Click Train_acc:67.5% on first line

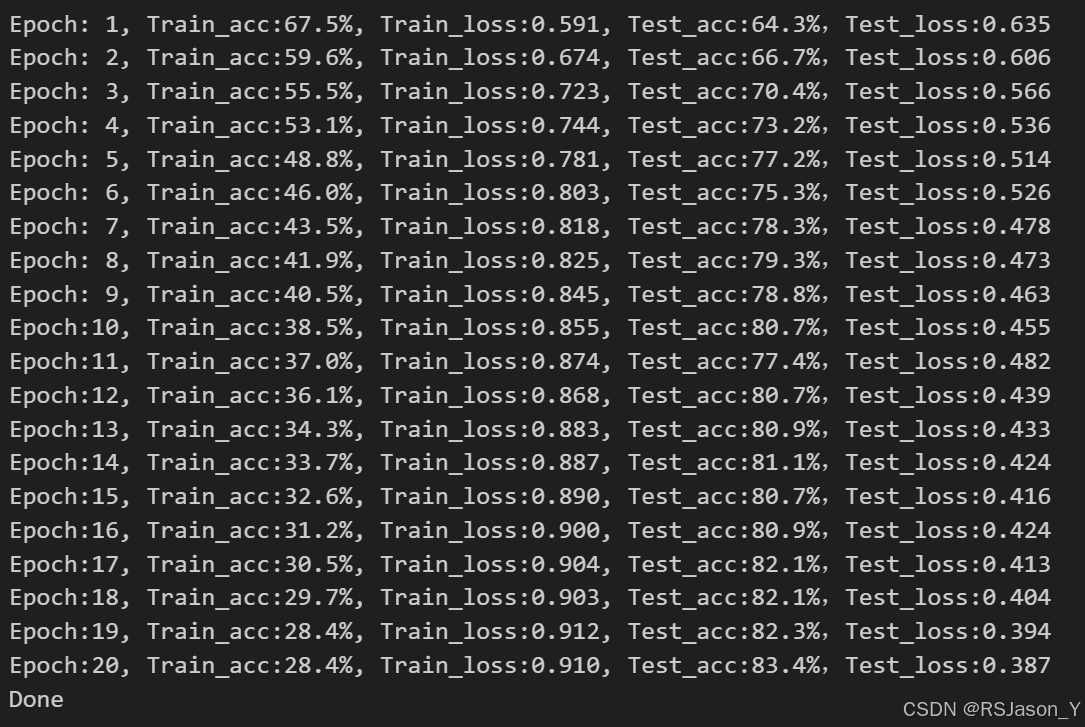pos(250,25)
